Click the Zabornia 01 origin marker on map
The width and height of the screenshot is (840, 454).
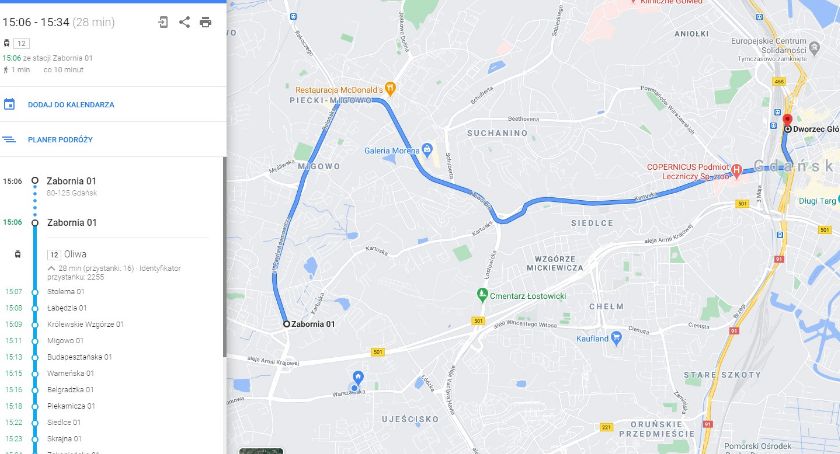[x=287, y=324]
